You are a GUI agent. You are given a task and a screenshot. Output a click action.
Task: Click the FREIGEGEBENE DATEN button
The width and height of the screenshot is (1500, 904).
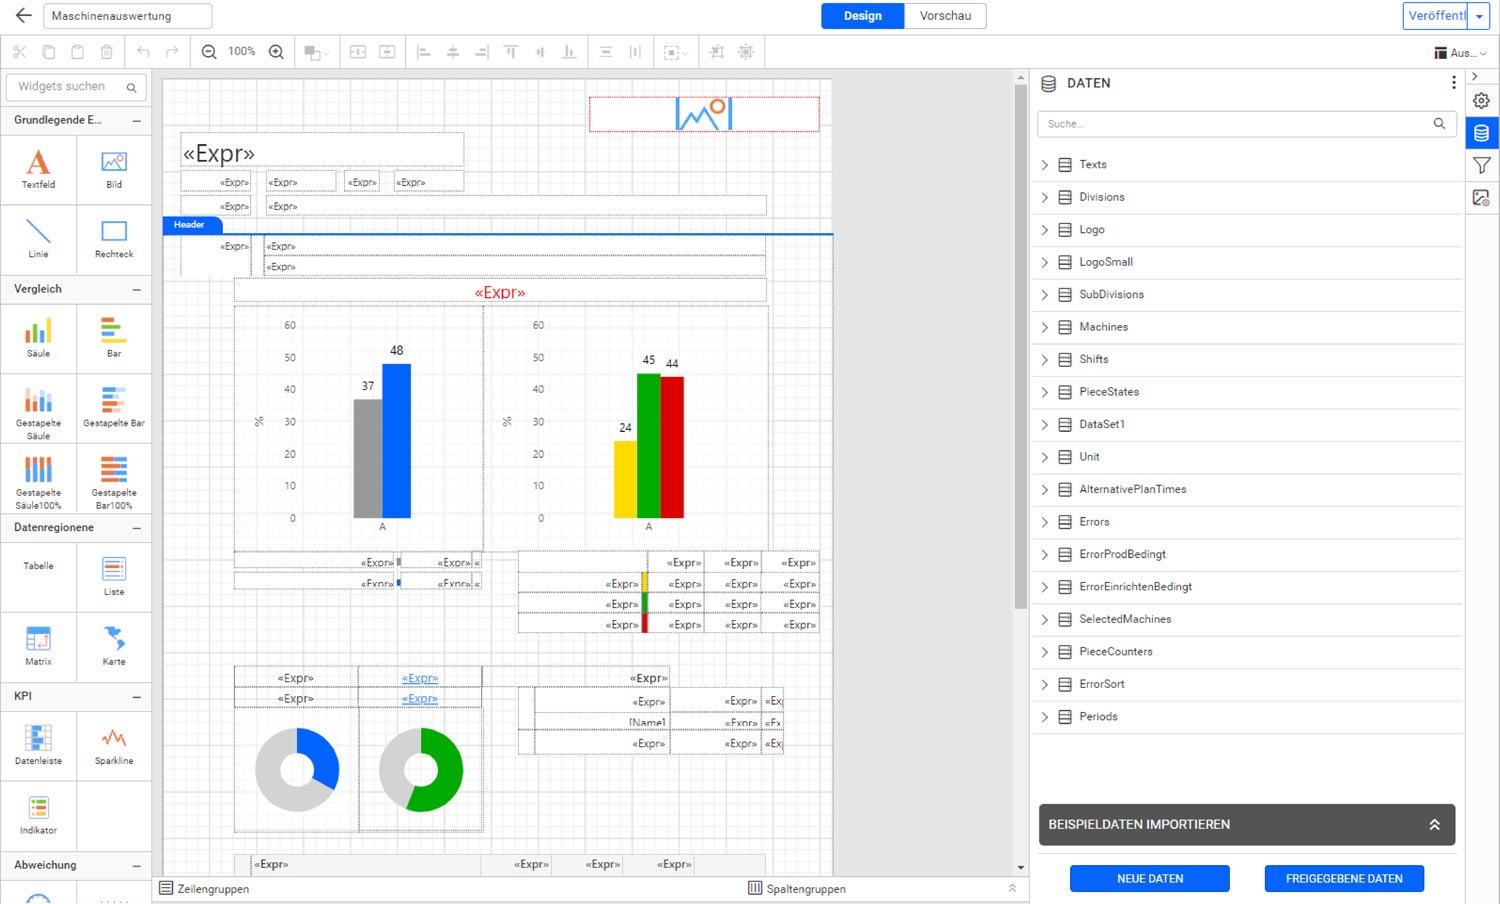[x=1343, y=878]
